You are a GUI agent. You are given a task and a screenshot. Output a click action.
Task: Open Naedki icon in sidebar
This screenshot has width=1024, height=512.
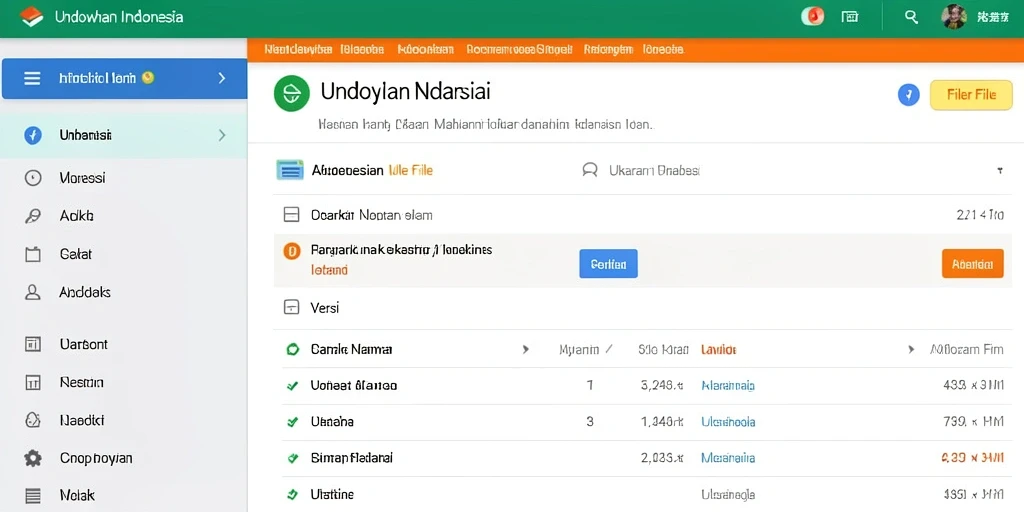click(x=33, y=420)
